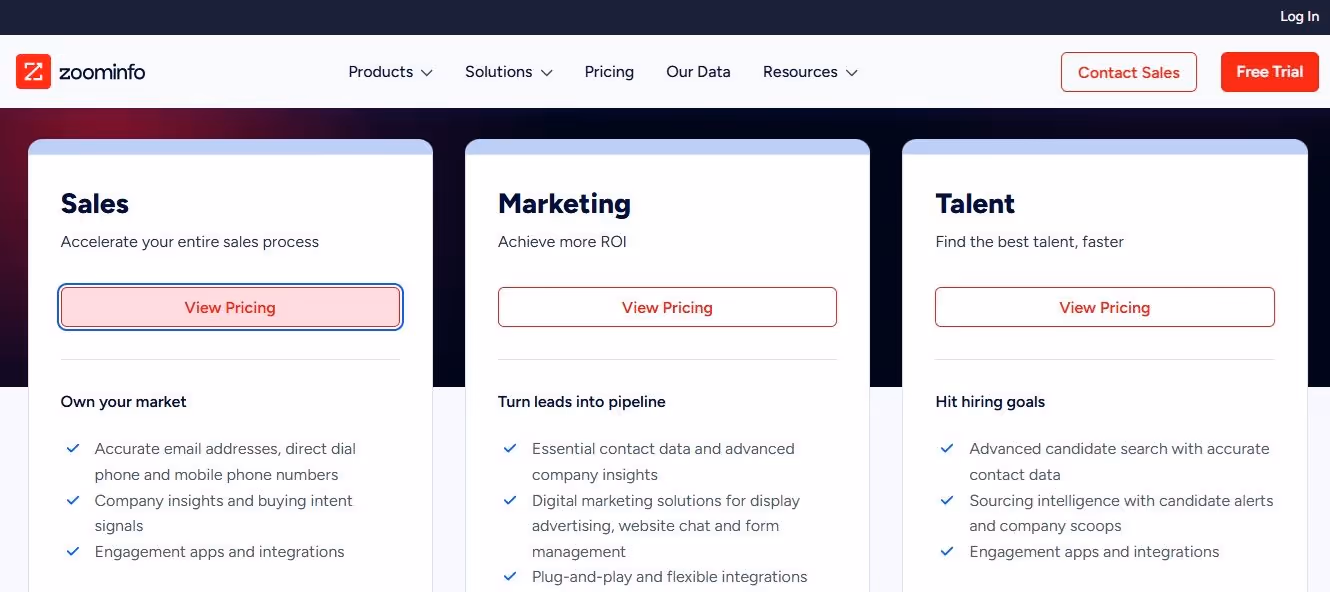This screenshot has height=592, width=1330.
Task: Click the checkmark beside "Sourcing intelligence"
Action: point(947,500)
